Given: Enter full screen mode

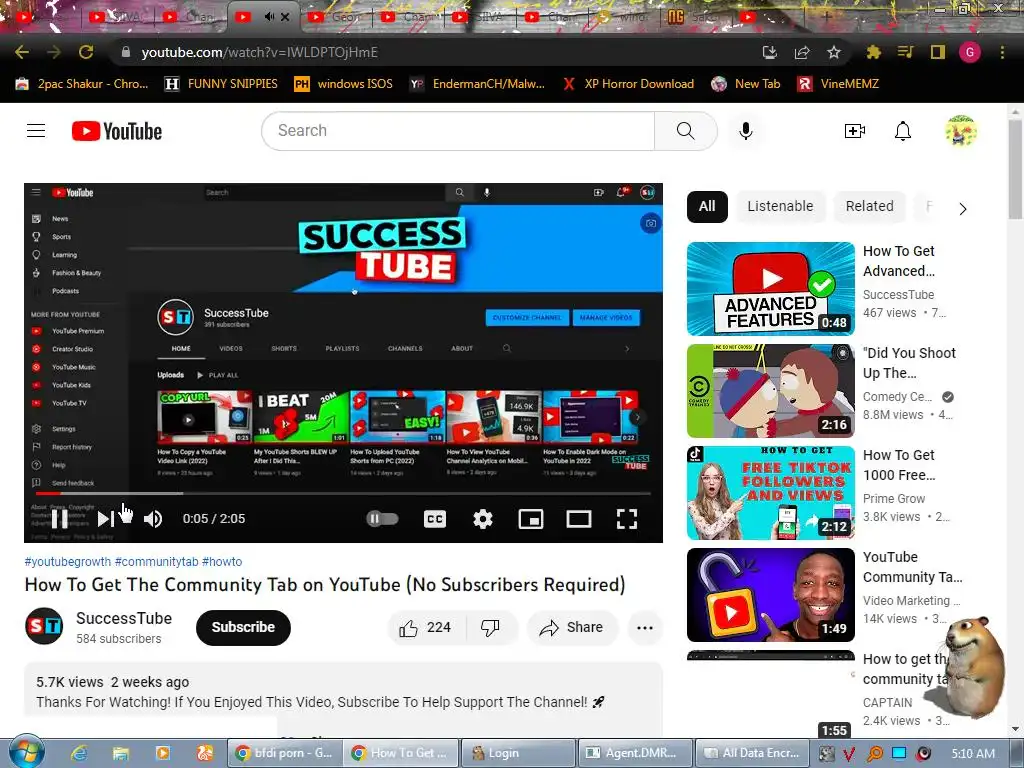Looking at the screenshot, I should [x=626, y=519].
